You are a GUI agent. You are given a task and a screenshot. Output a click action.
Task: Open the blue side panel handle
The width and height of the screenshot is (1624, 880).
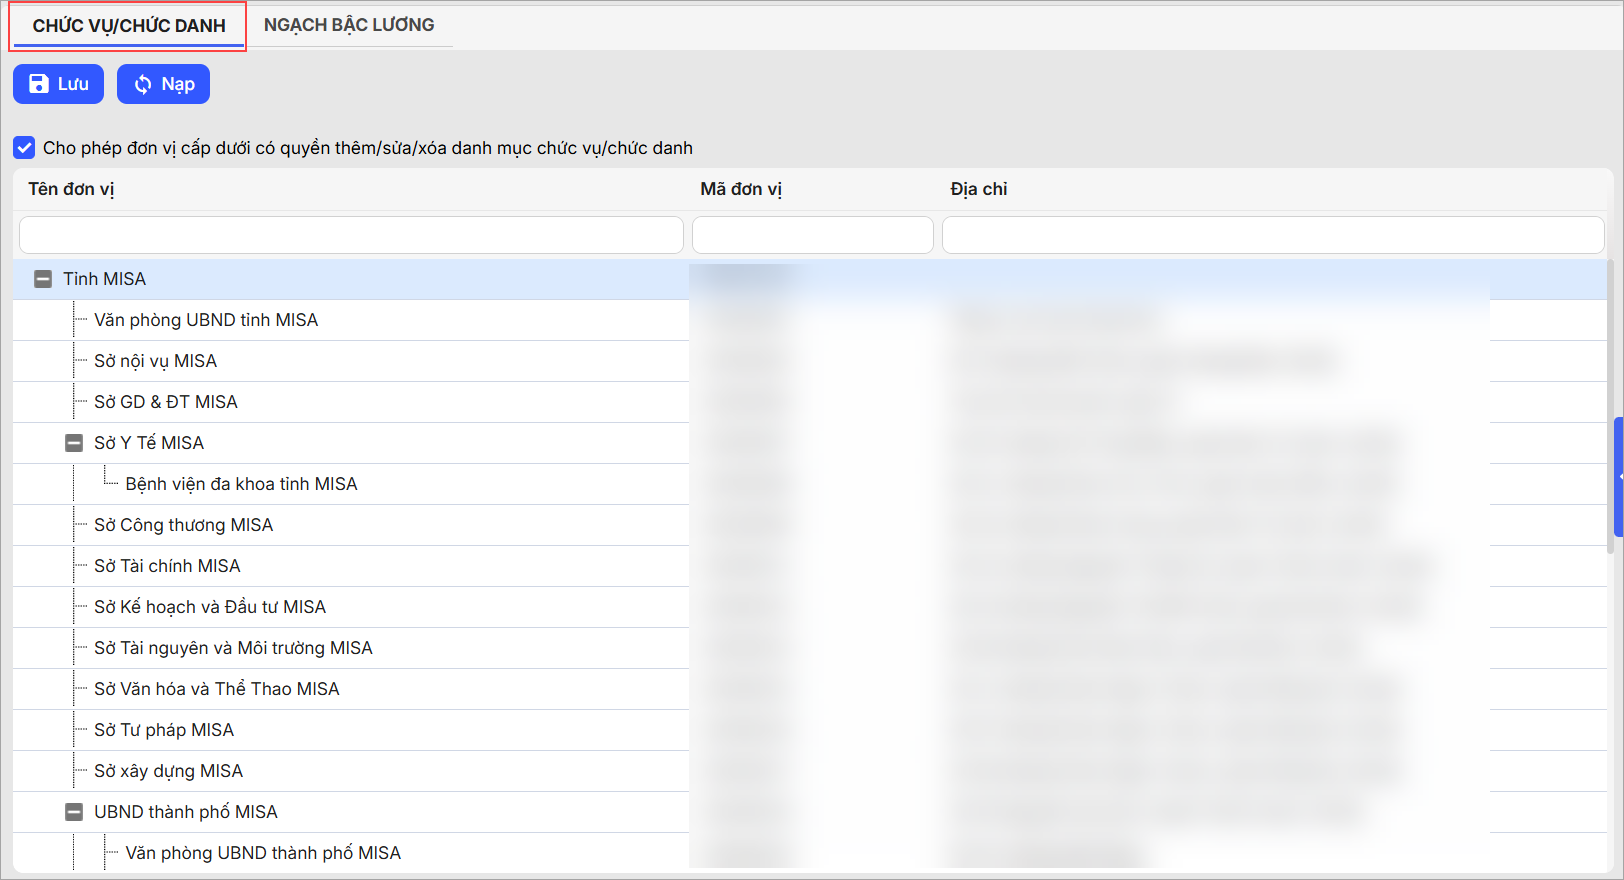[x=1618, y=477]
